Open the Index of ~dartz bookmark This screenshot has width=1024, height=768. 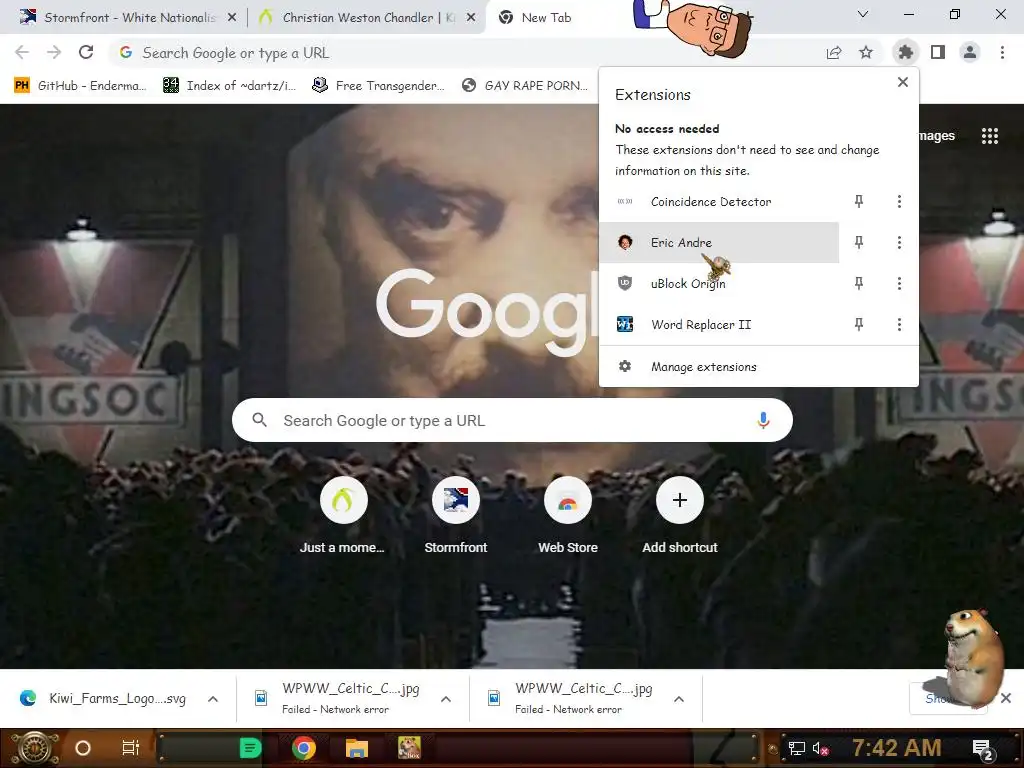(x=230, y=86)
